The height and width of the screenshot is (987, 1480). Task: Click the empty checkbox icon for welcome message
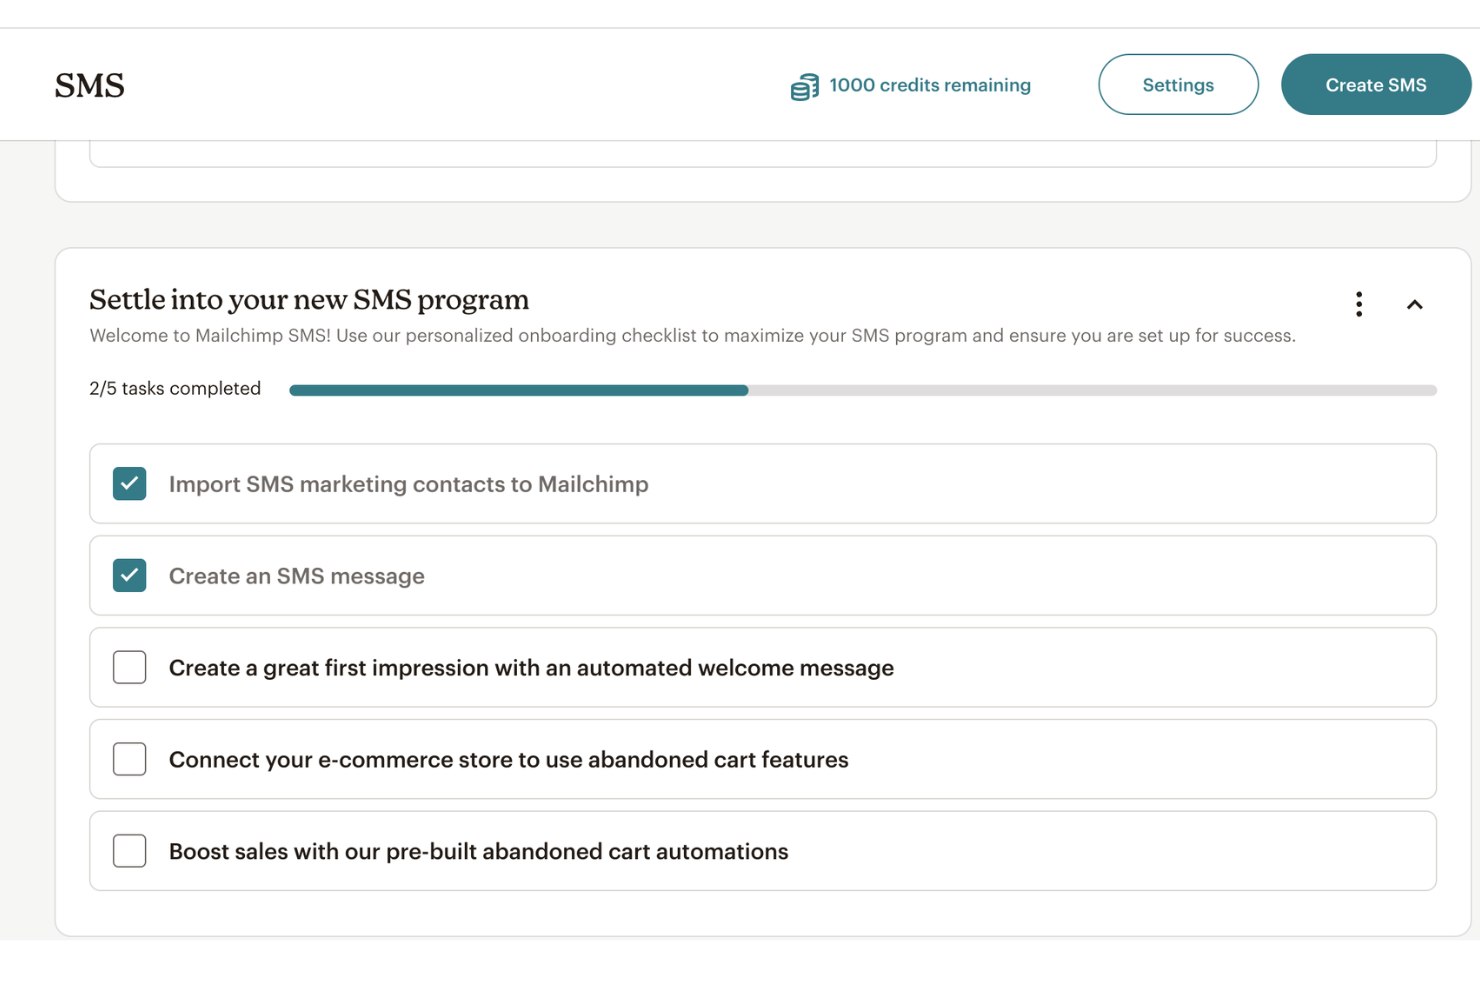click(x=129, y=667)
